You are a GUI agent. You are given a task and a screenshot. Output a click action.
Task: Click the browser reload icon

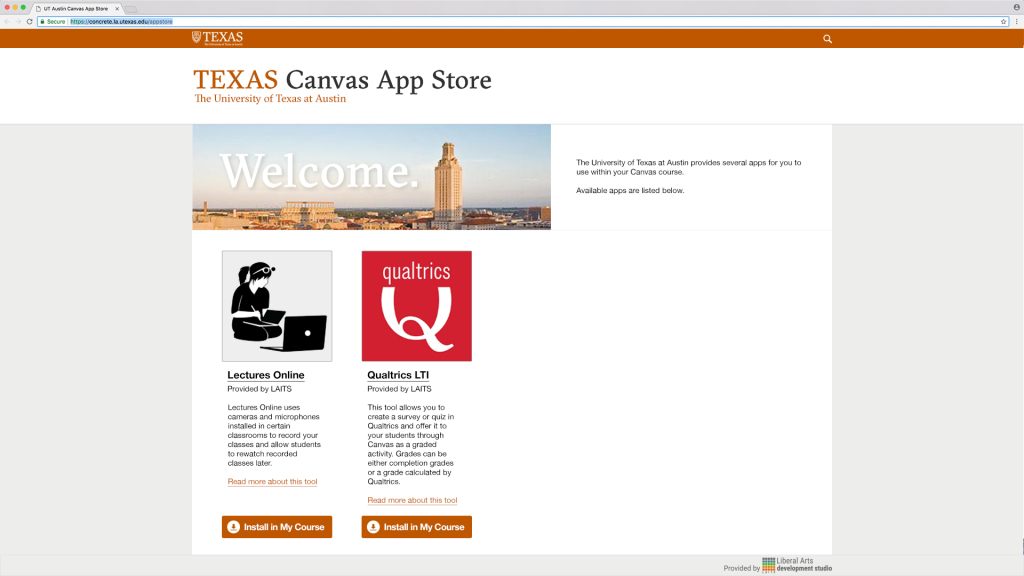29,22
